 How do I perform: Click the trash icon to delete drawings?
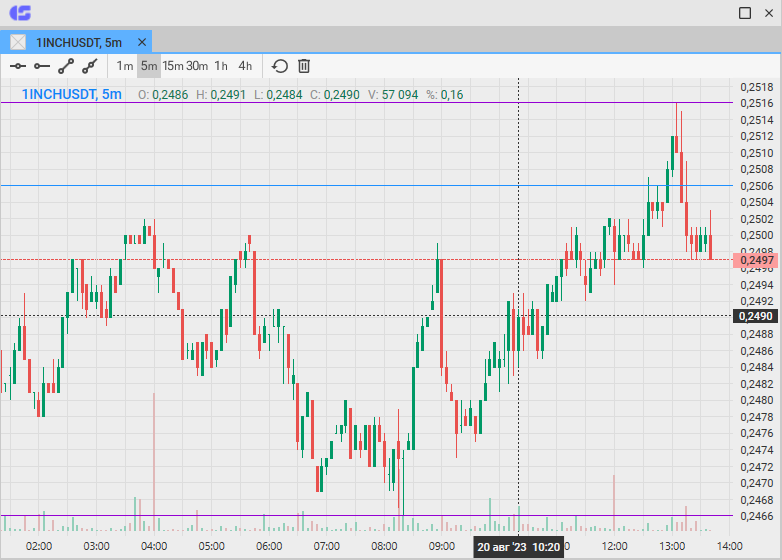(304, 66)
